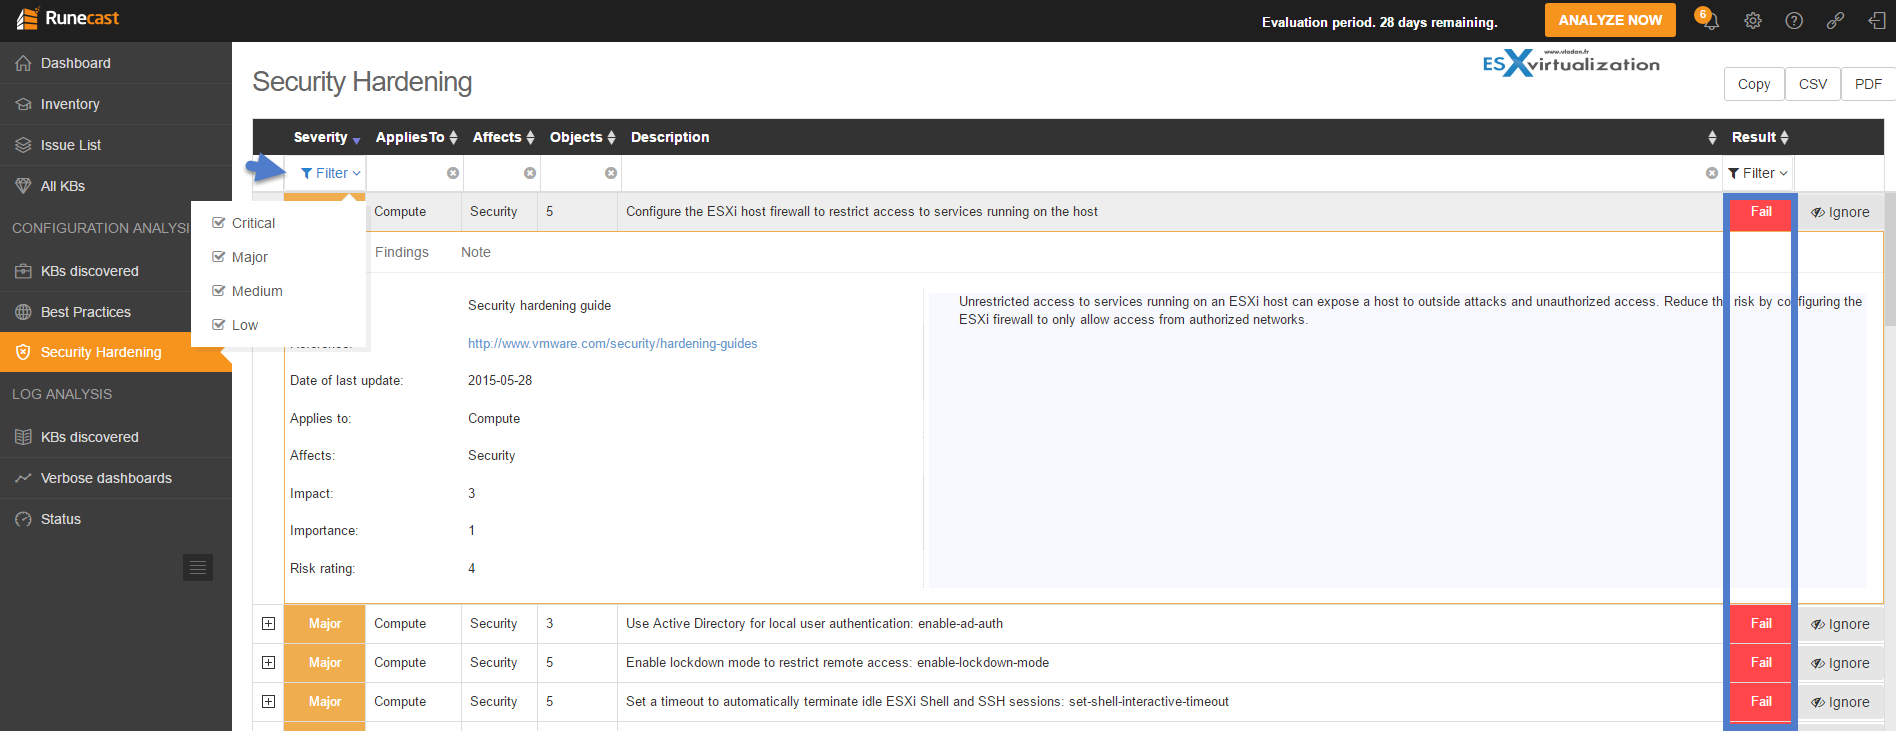Image resolution: width=1896 pixels, height=731 pixels.
Task: Click the Runecast logo icon
Action: coord(27,18)
